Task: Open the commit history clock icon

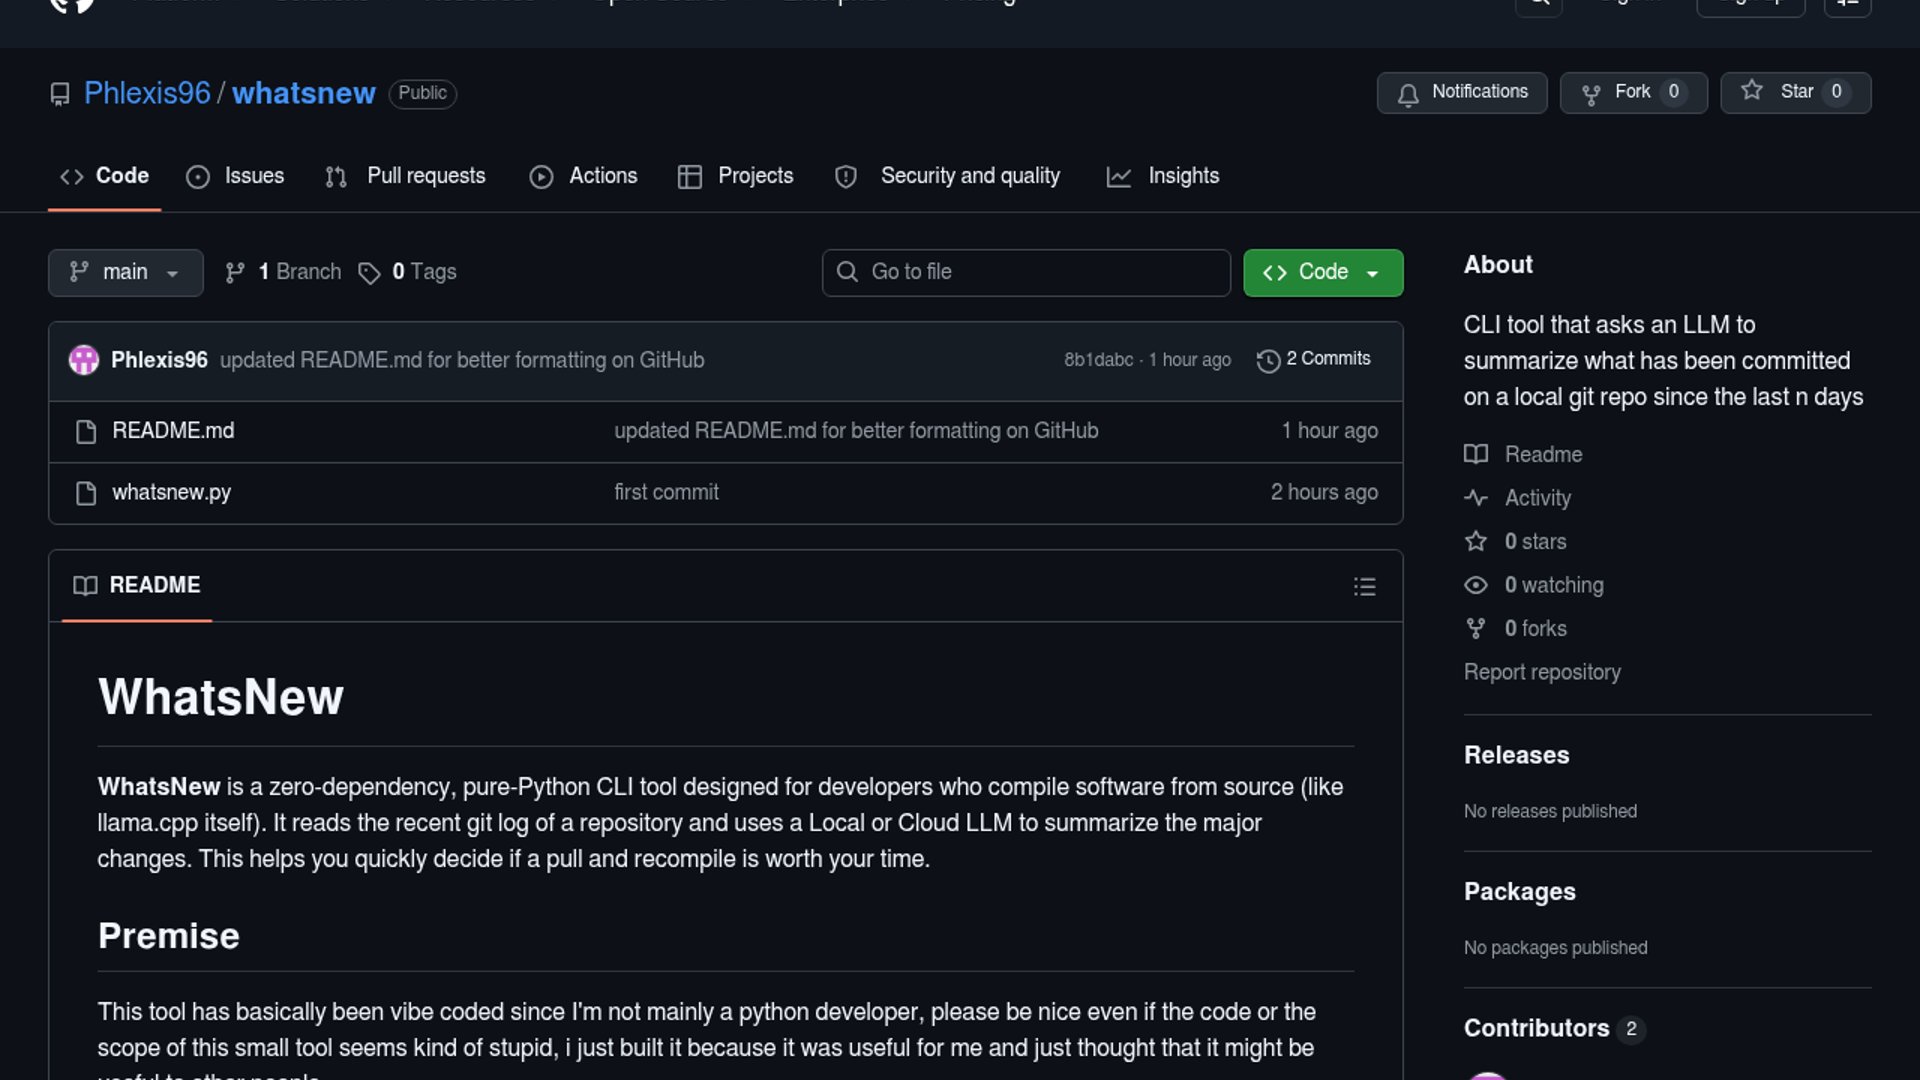Action: 1268,360
